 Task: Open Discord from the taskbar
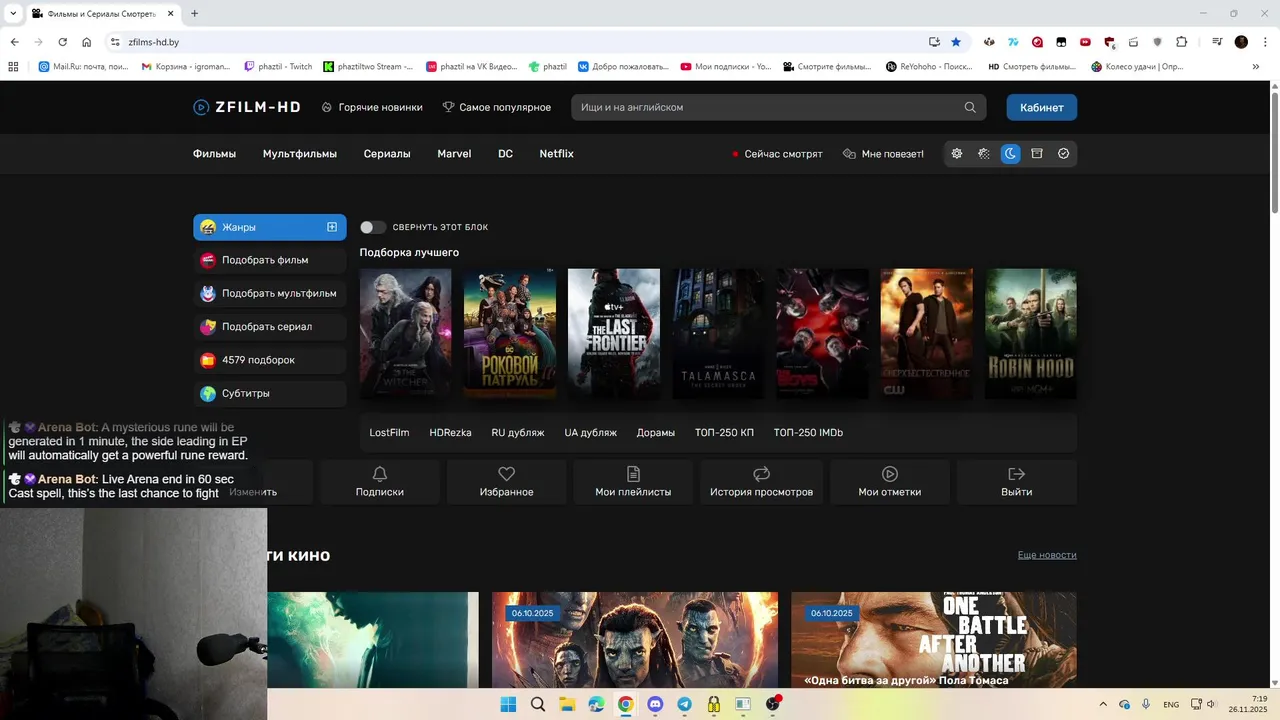[x=655, y=704]
